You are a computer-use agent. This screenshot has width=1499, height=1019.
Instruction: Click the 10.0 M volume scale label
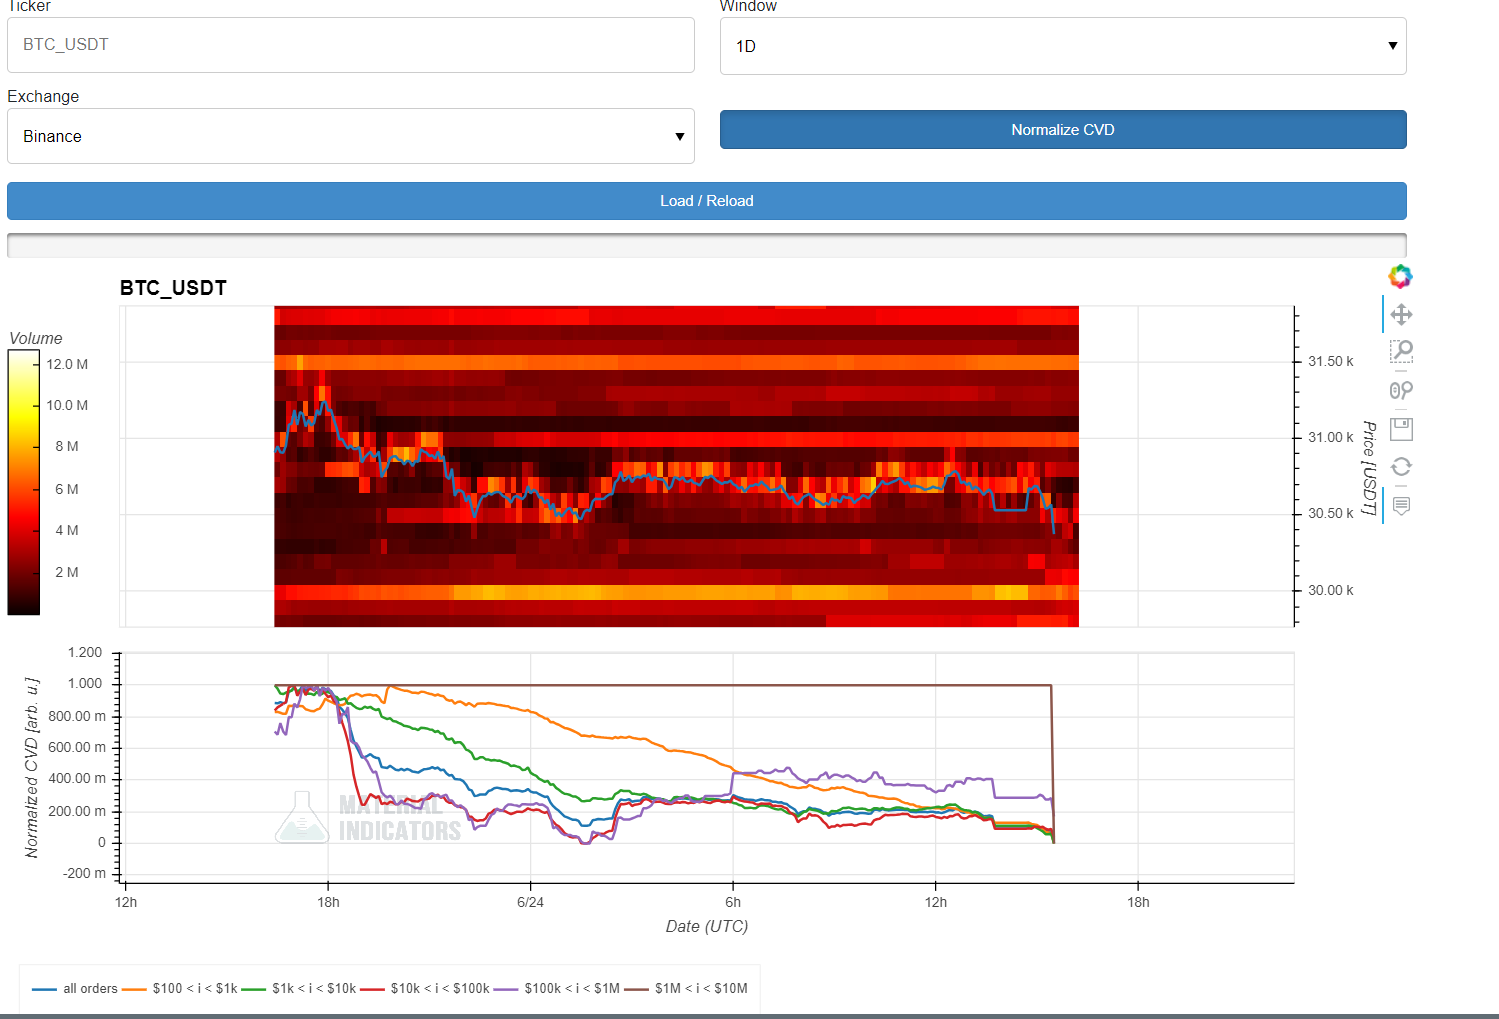[x=67, y=405]
